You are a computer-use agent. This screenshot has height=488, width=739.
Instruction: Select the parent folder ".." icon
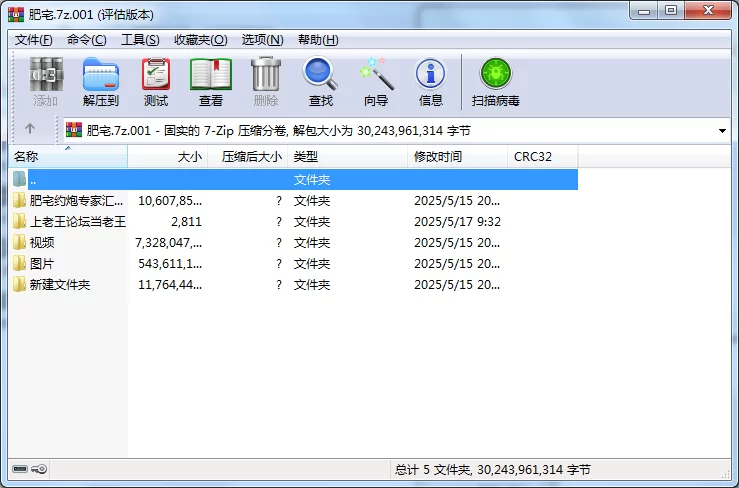pos(19,179)
